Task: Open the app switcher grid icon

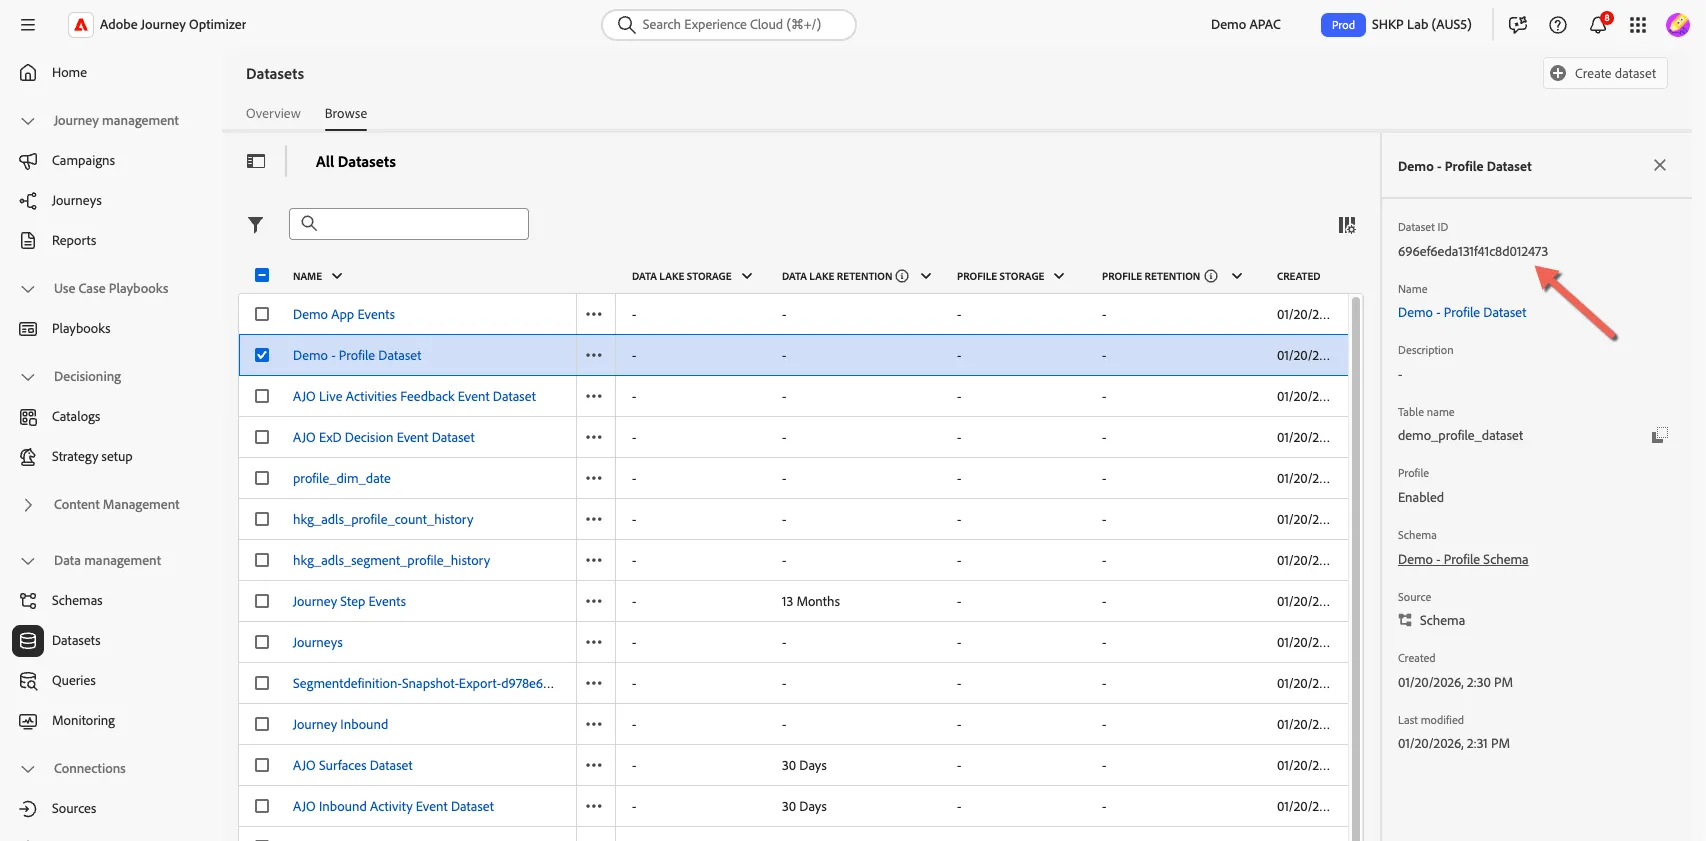Action: tap(1638, 25)
